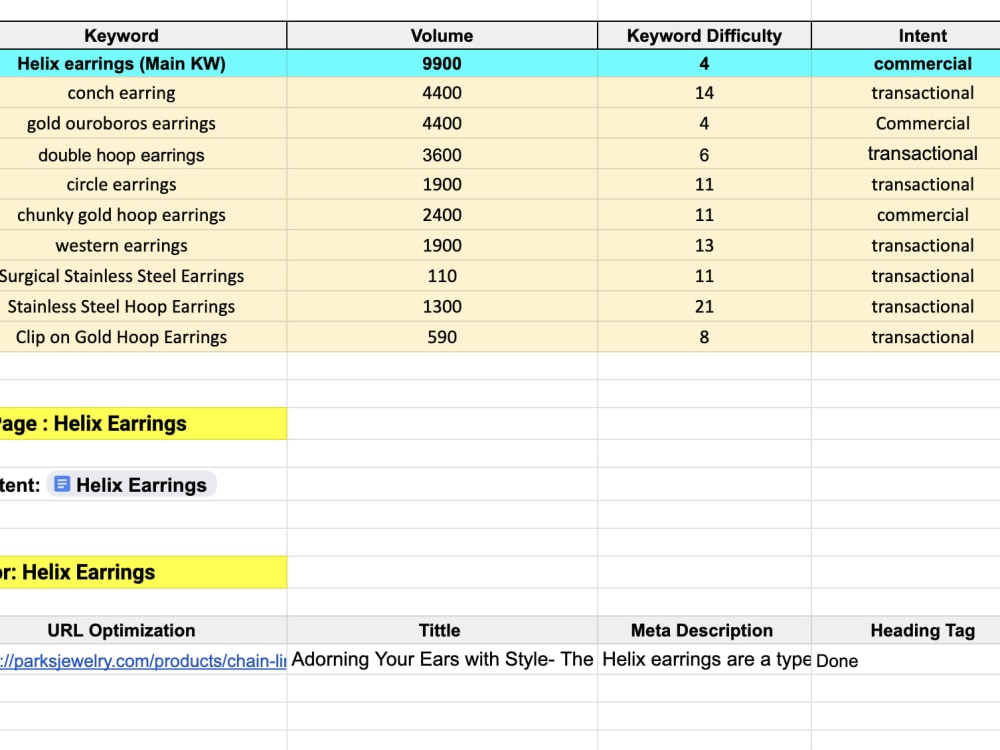Select the Keyword column header cell

pos(143,36)
